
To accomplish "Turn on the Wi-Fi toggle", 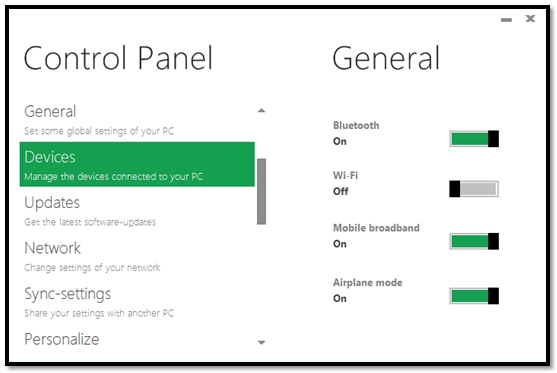I will (474, 189).
